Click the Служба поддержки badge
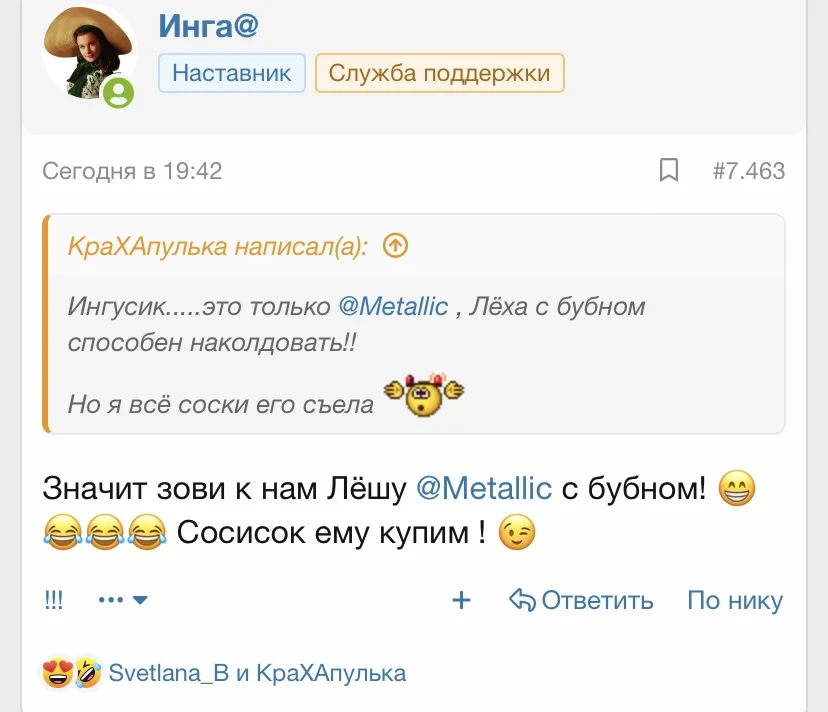This screenshot has width=828, height=712. click(439, 73)
